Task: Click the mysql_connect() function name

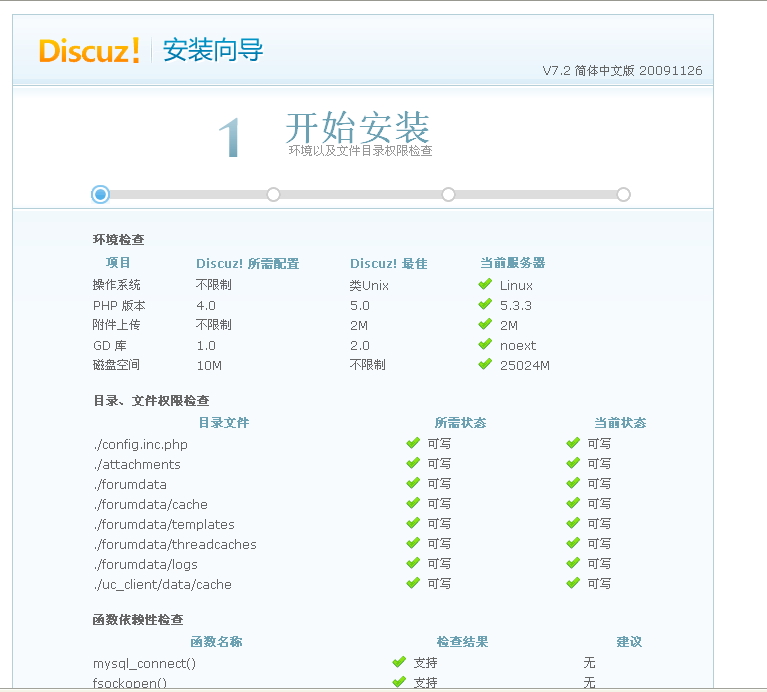Action: 144,664
